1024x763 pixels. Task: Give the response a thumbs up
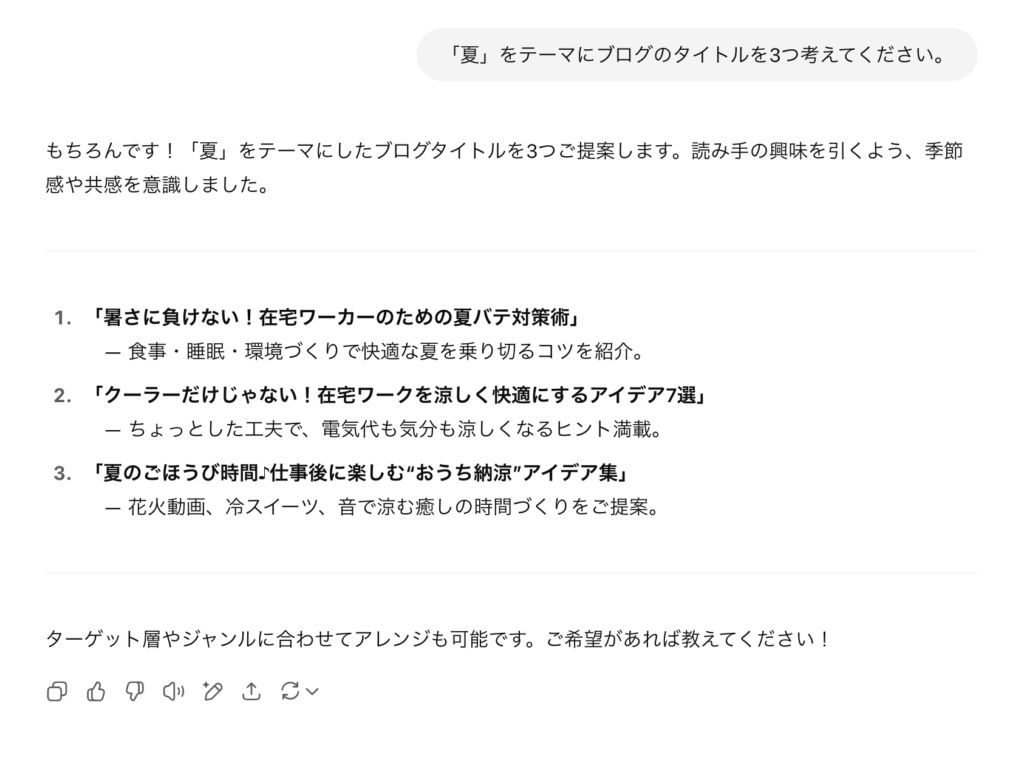[x=96, y=691]
